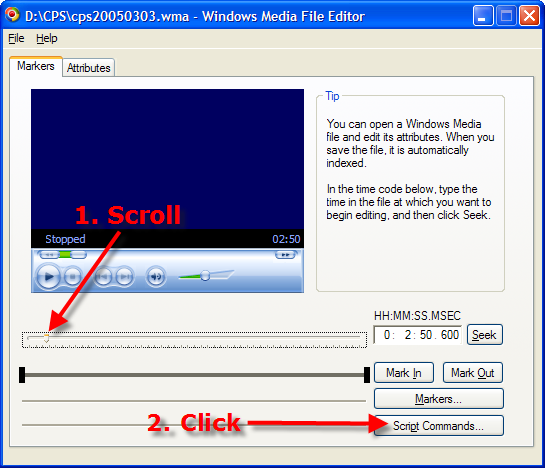Image resolution: width=545 pixels, height=468 pixels.
Task: Click the fast forward button on seek bar
Action: click(x=285, y=255)
